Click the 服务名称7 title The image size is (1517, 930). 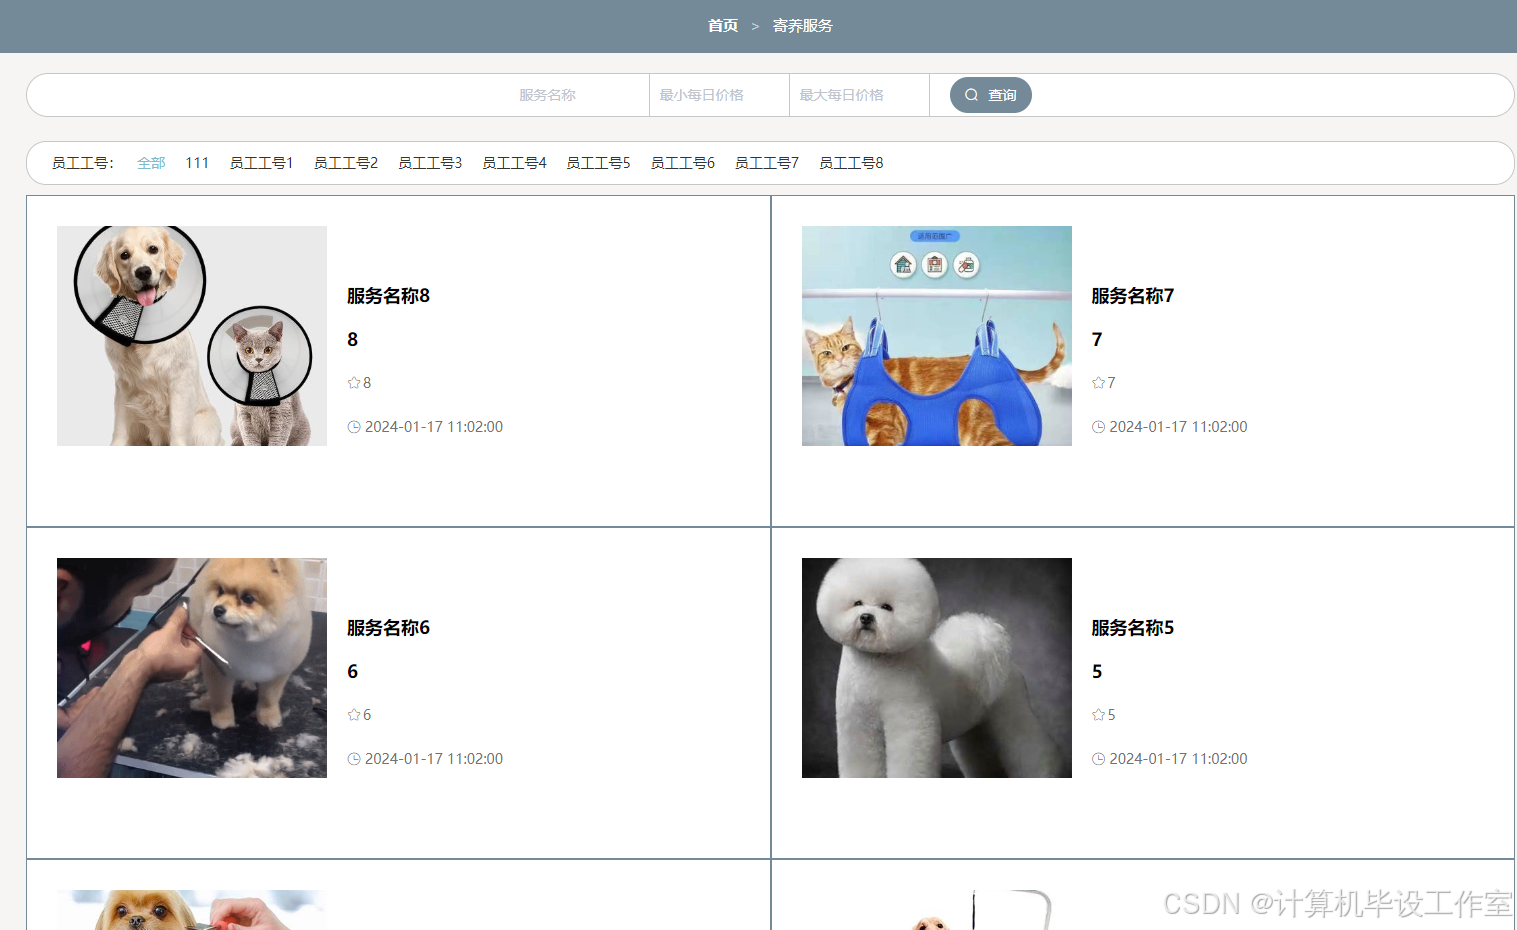click(x=1133, y=296)
